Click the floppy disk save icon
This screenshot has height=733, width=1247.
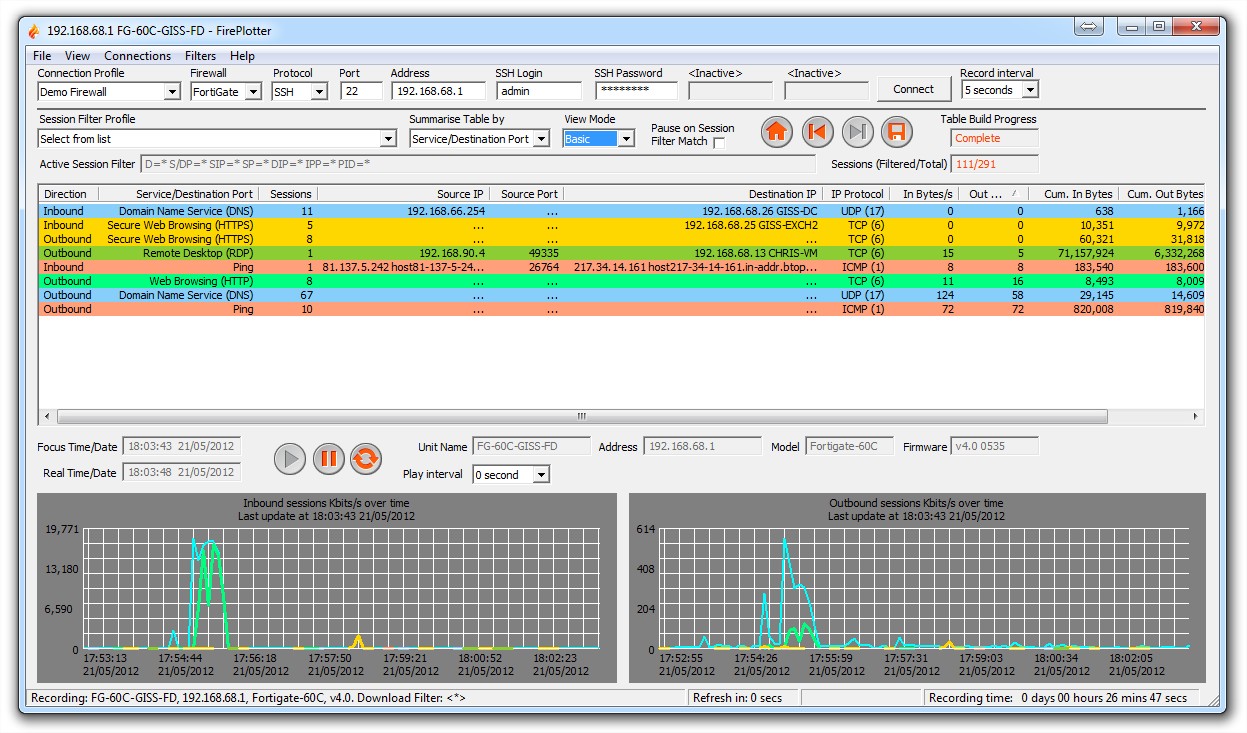point(897,133)
